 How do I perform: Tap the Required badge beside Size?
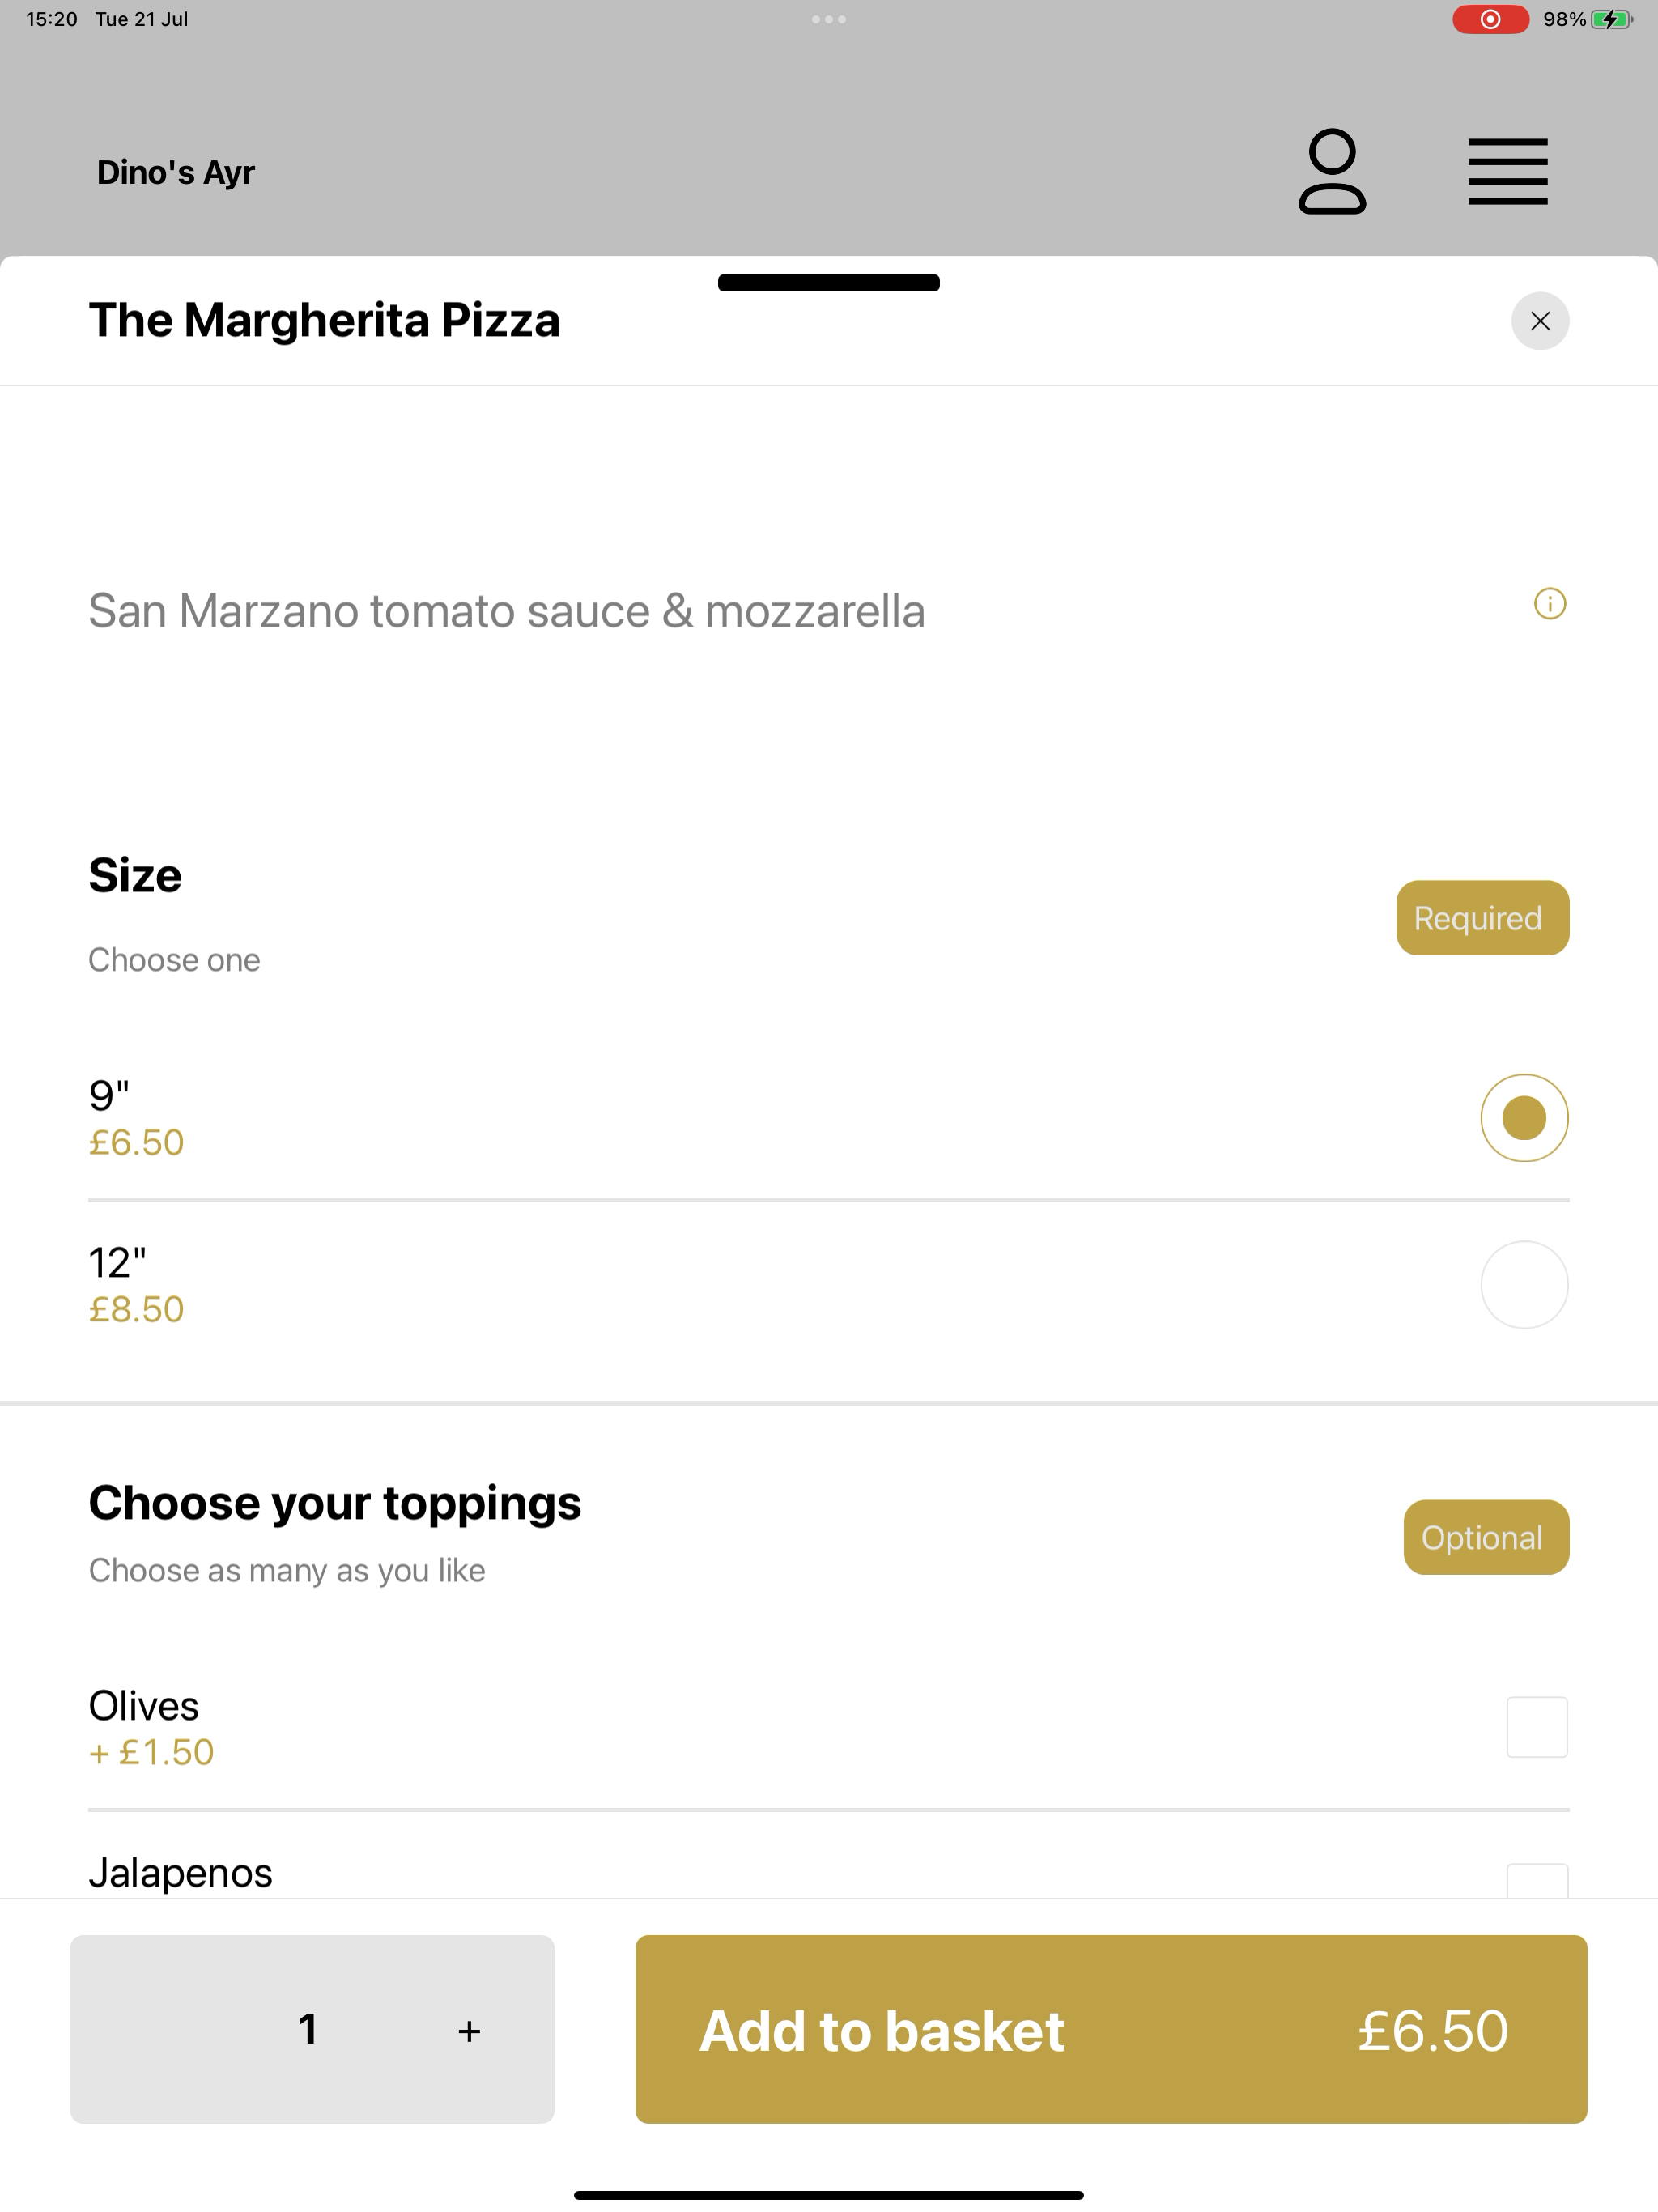coord(1482,918)
